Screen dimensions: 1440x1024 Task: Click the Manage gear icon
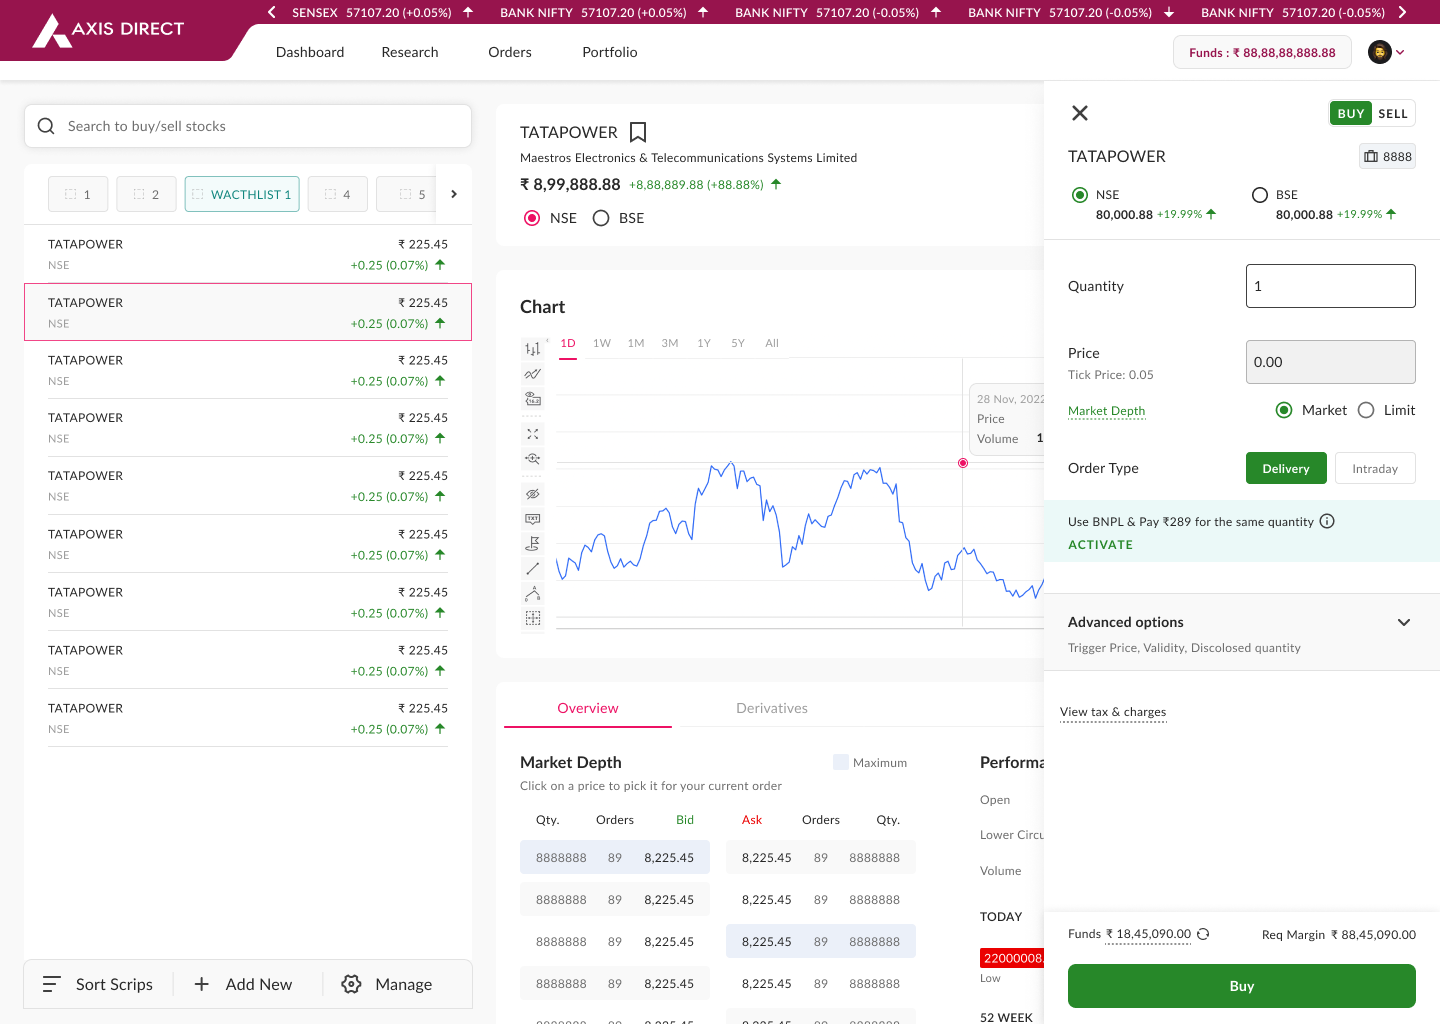click(x=351, y=984)
